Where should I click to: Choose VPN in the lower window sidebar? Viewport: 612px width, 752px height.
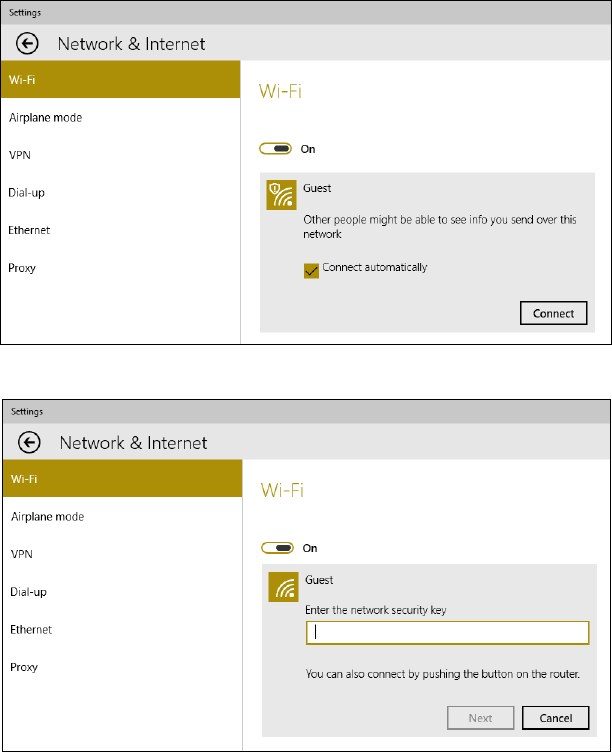[x=21, y=554]
